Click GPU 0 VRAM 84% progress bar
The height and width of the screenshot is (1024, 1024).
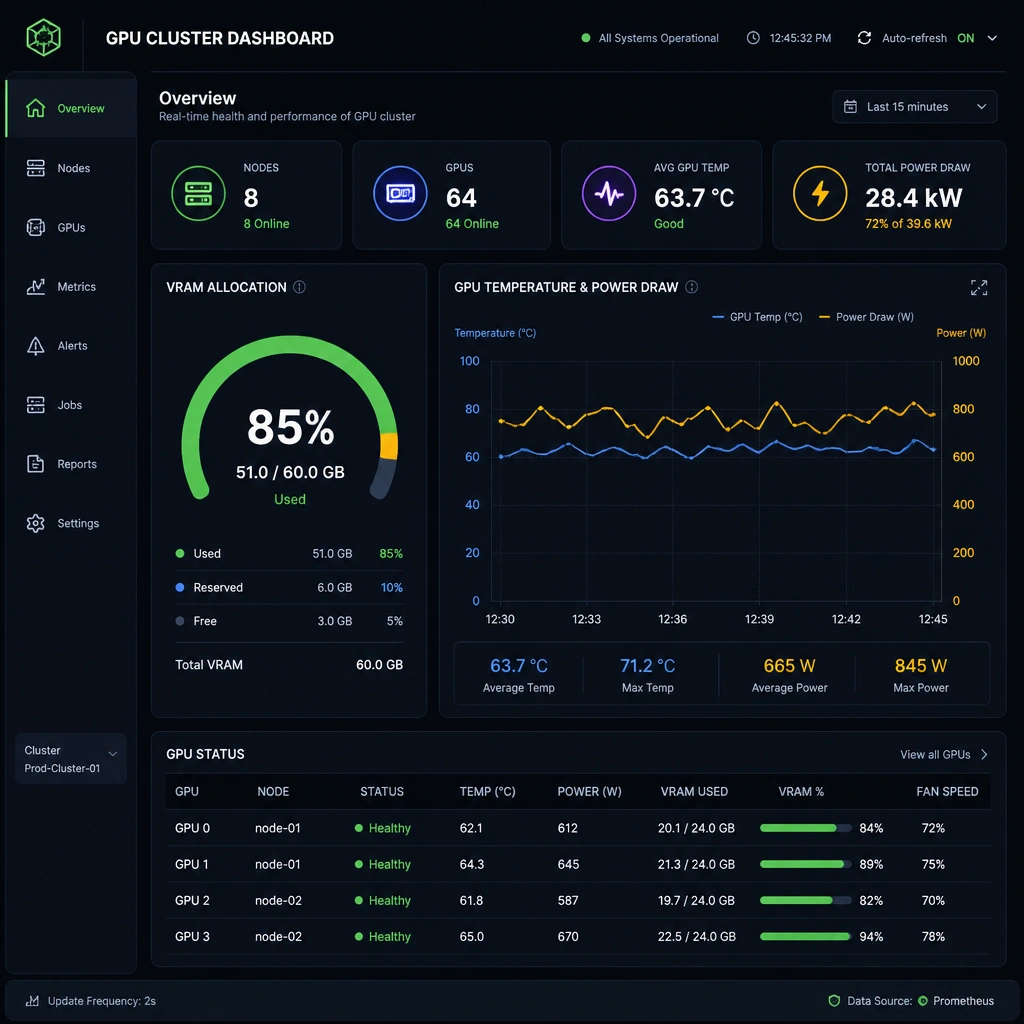[805, 828]
